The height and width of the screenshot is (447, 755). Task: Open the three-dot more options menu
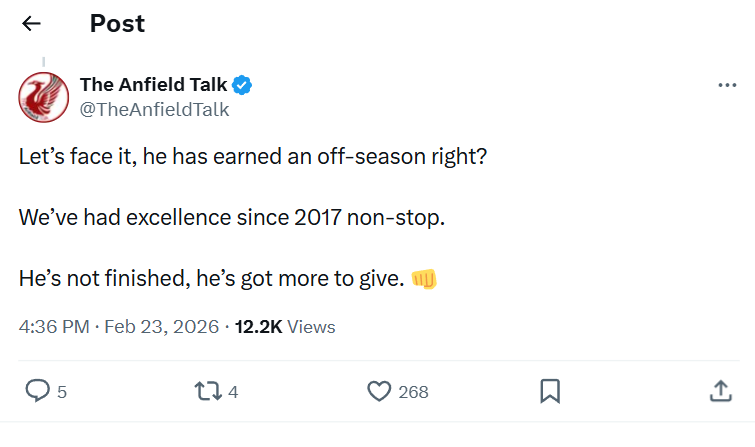coord(727,86)
